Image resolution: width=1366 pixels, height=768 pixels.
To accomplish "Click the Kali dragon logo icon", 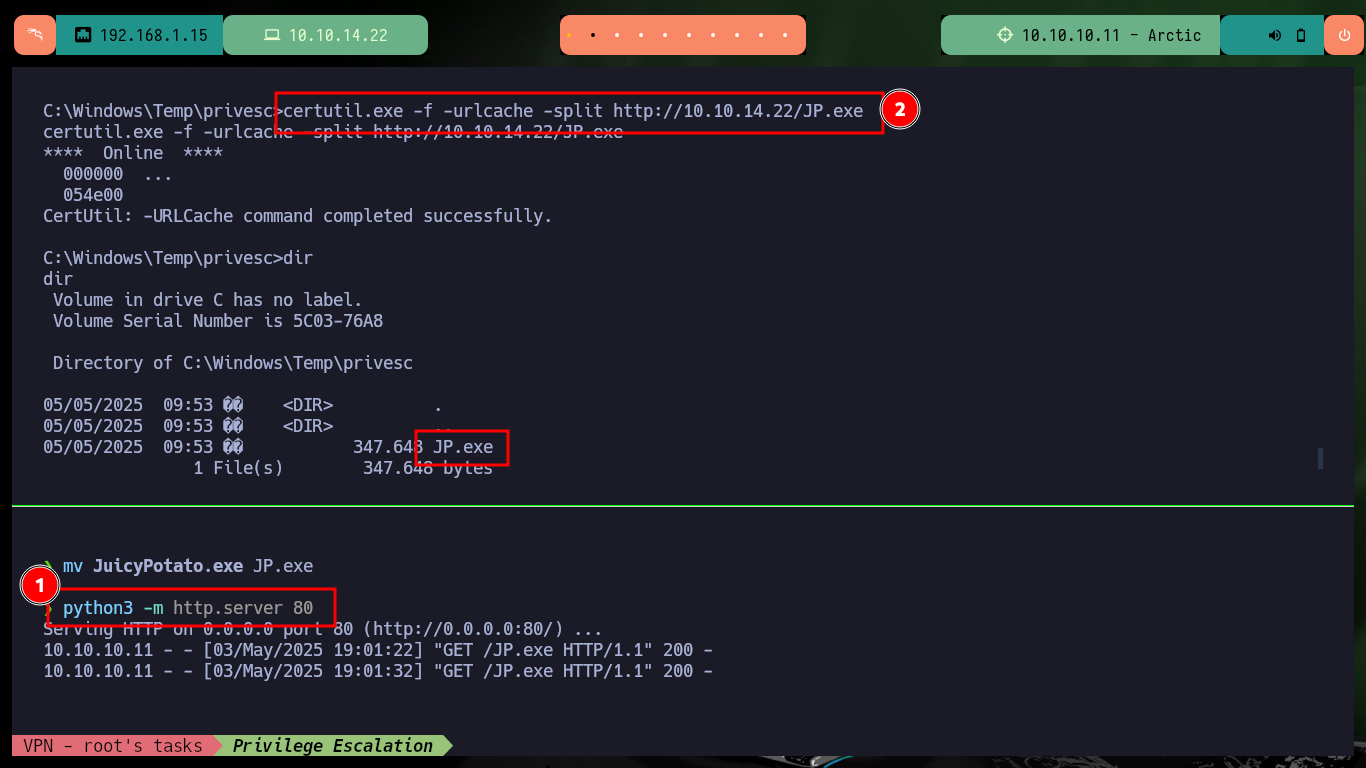I will pyautogui.click(x=35, y=35).
